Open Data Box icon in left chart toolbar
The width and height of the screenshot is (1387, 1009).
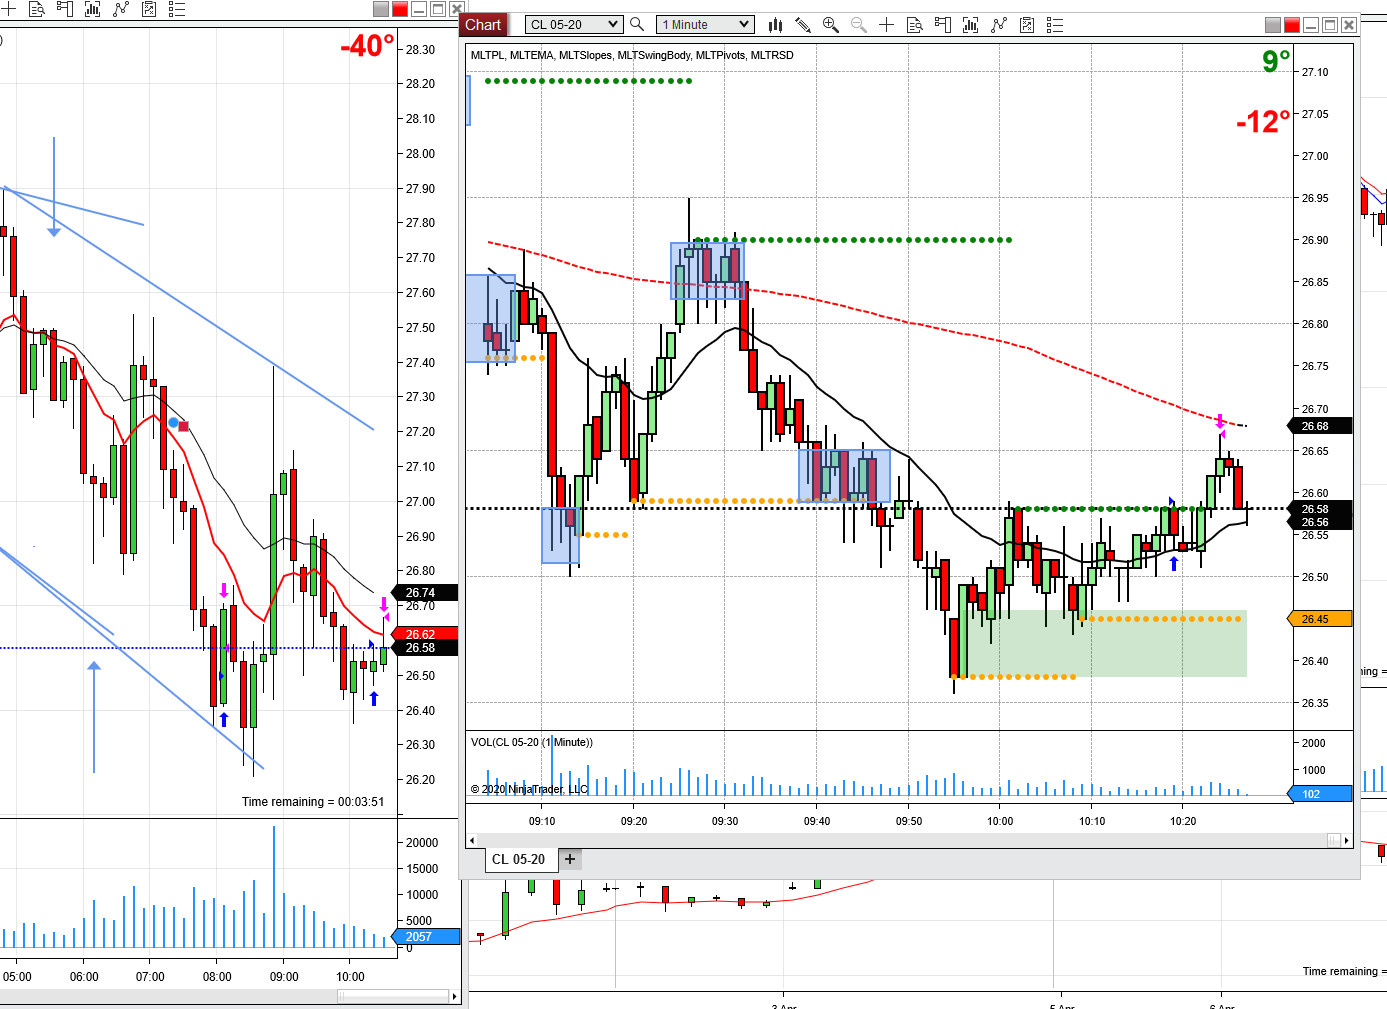pos(37,9)
